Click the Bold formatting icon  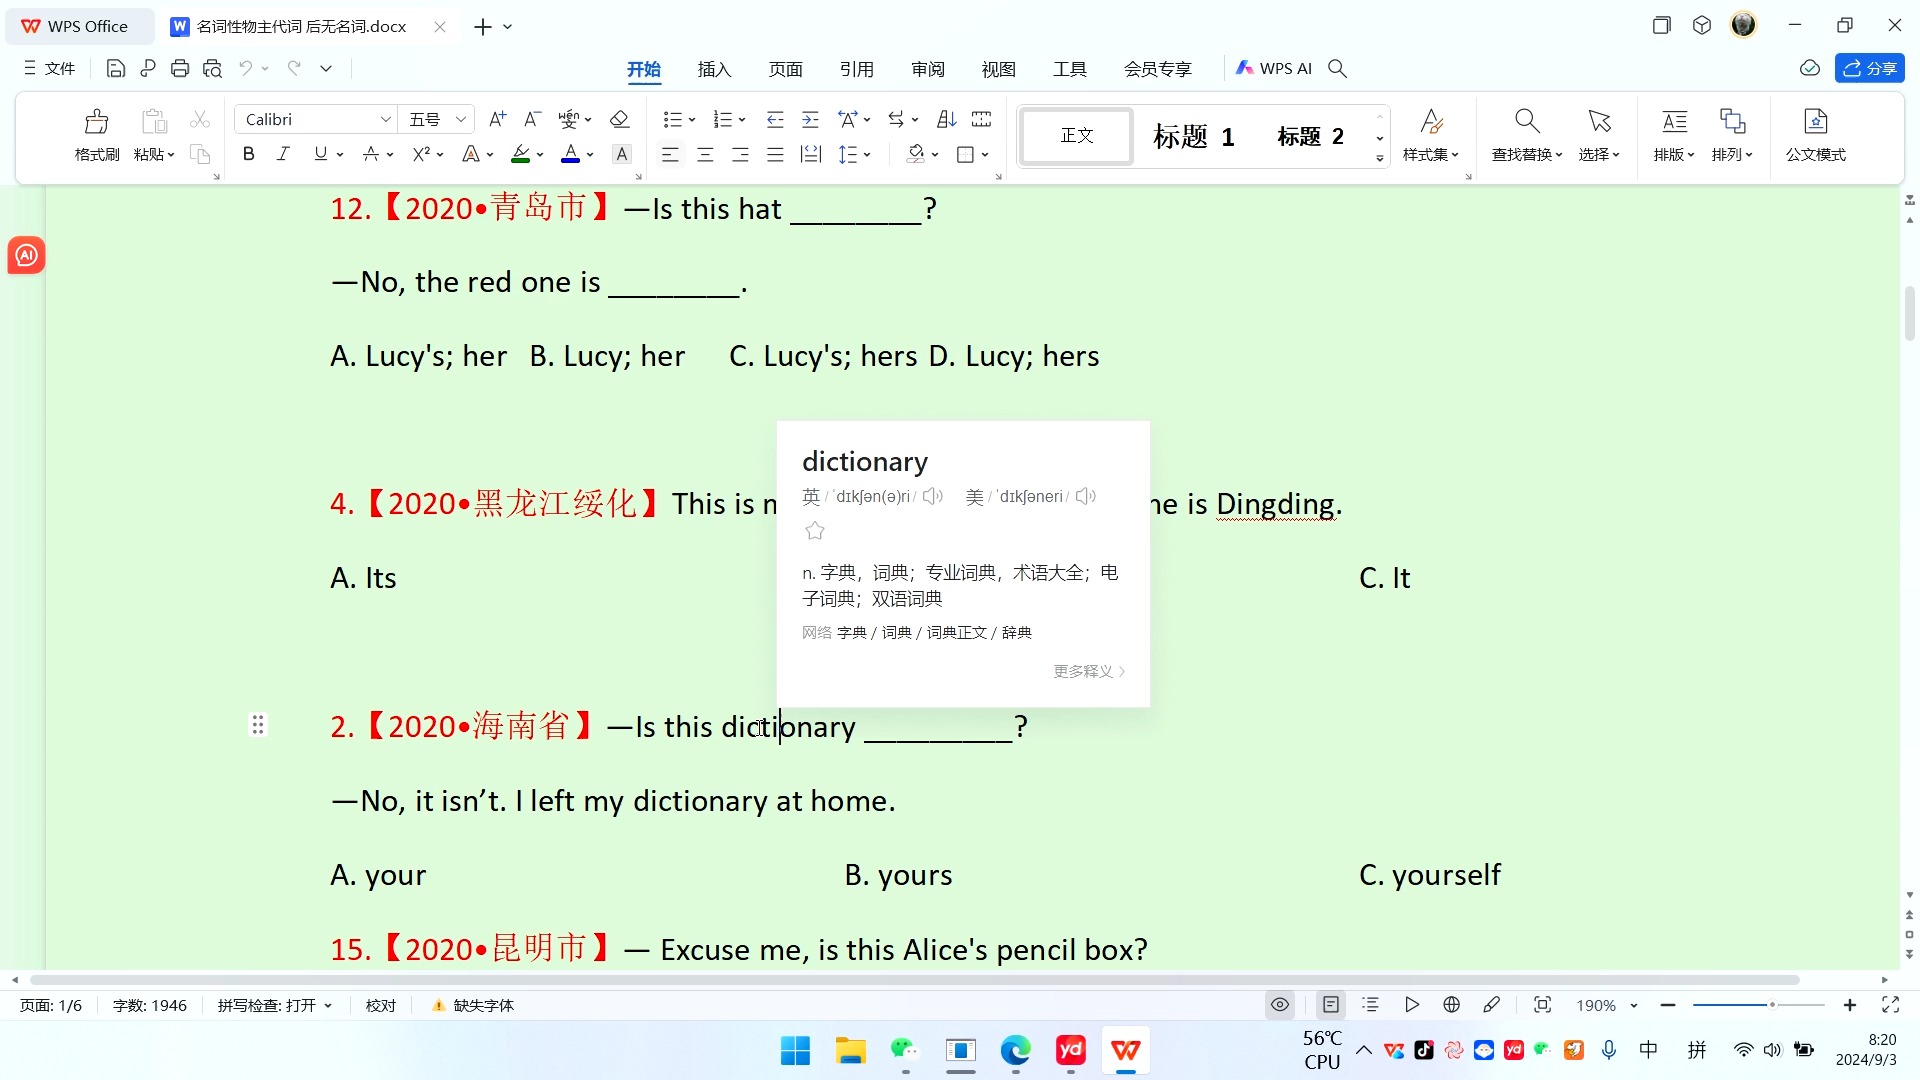(249, 154)
